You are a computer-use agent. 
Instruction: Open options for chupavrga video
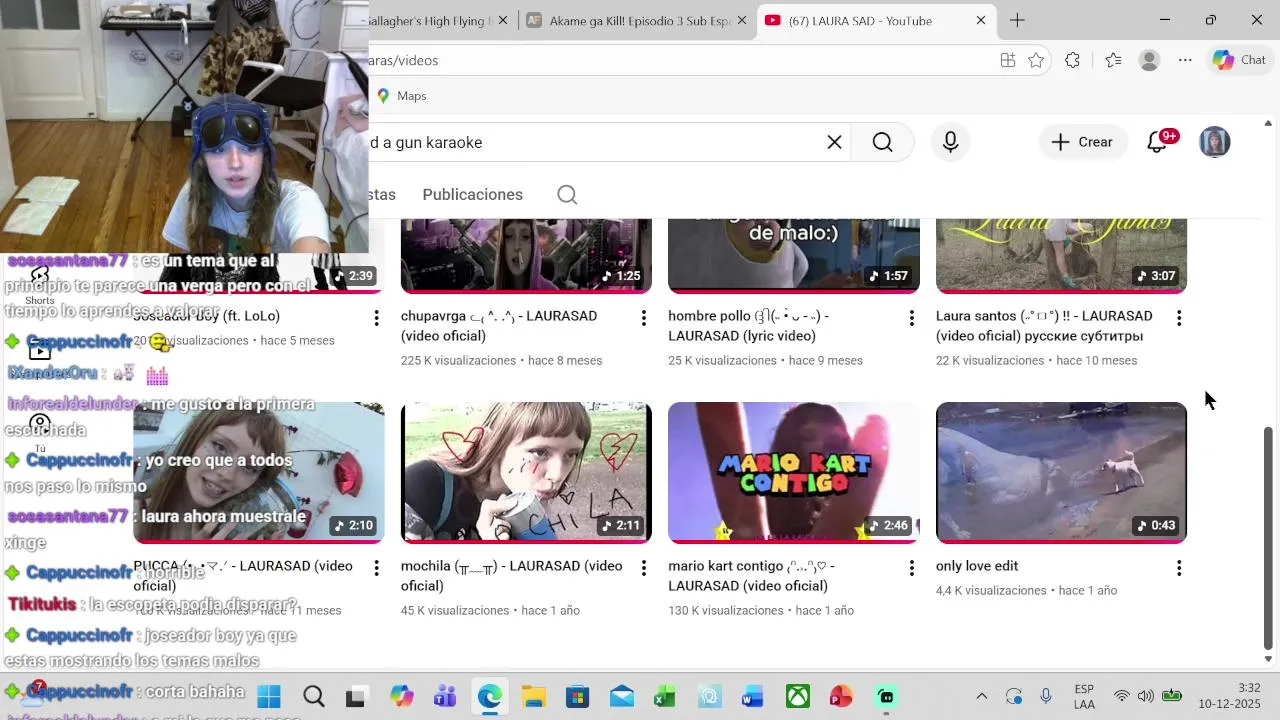pos(643,318)
